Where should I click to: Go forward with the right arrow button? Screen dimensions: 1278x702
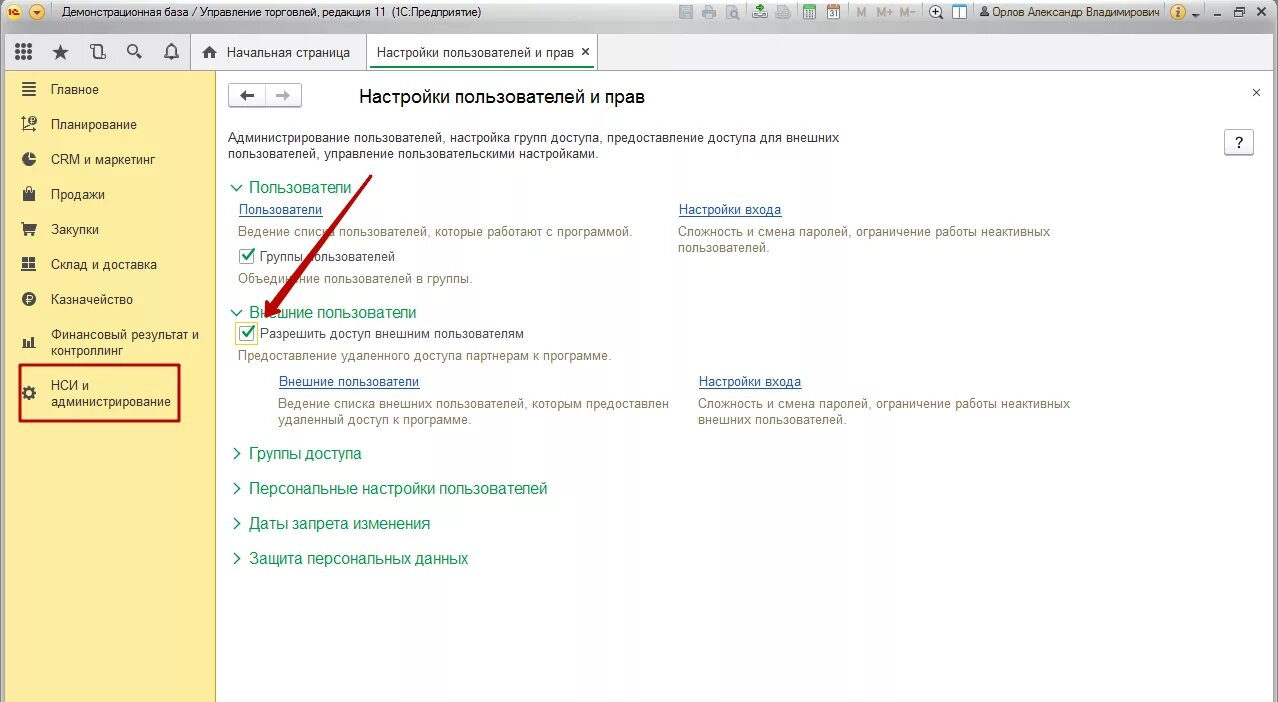coord(283,96)
